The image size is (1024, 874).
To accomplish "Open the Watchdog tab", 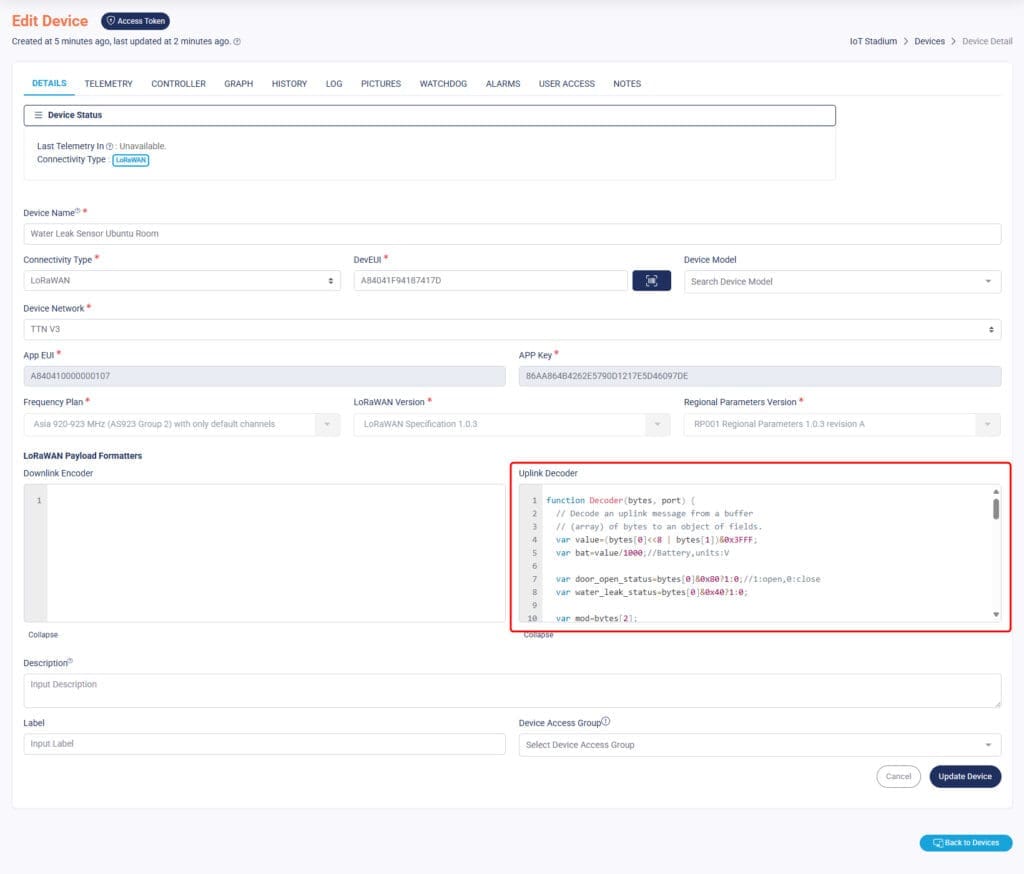I will tap(443, 84).
